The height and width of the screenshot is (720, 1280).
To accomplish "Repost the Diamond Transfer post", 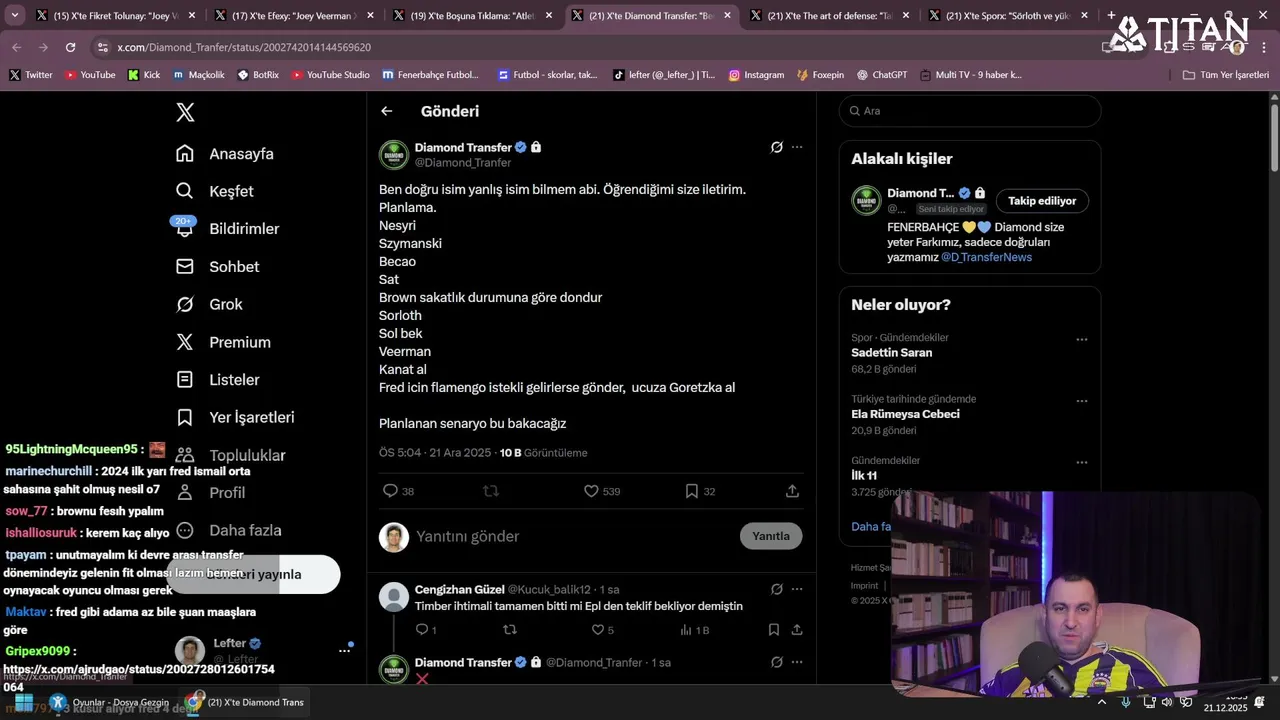I will pyautogui.click(x=491, y=491).
